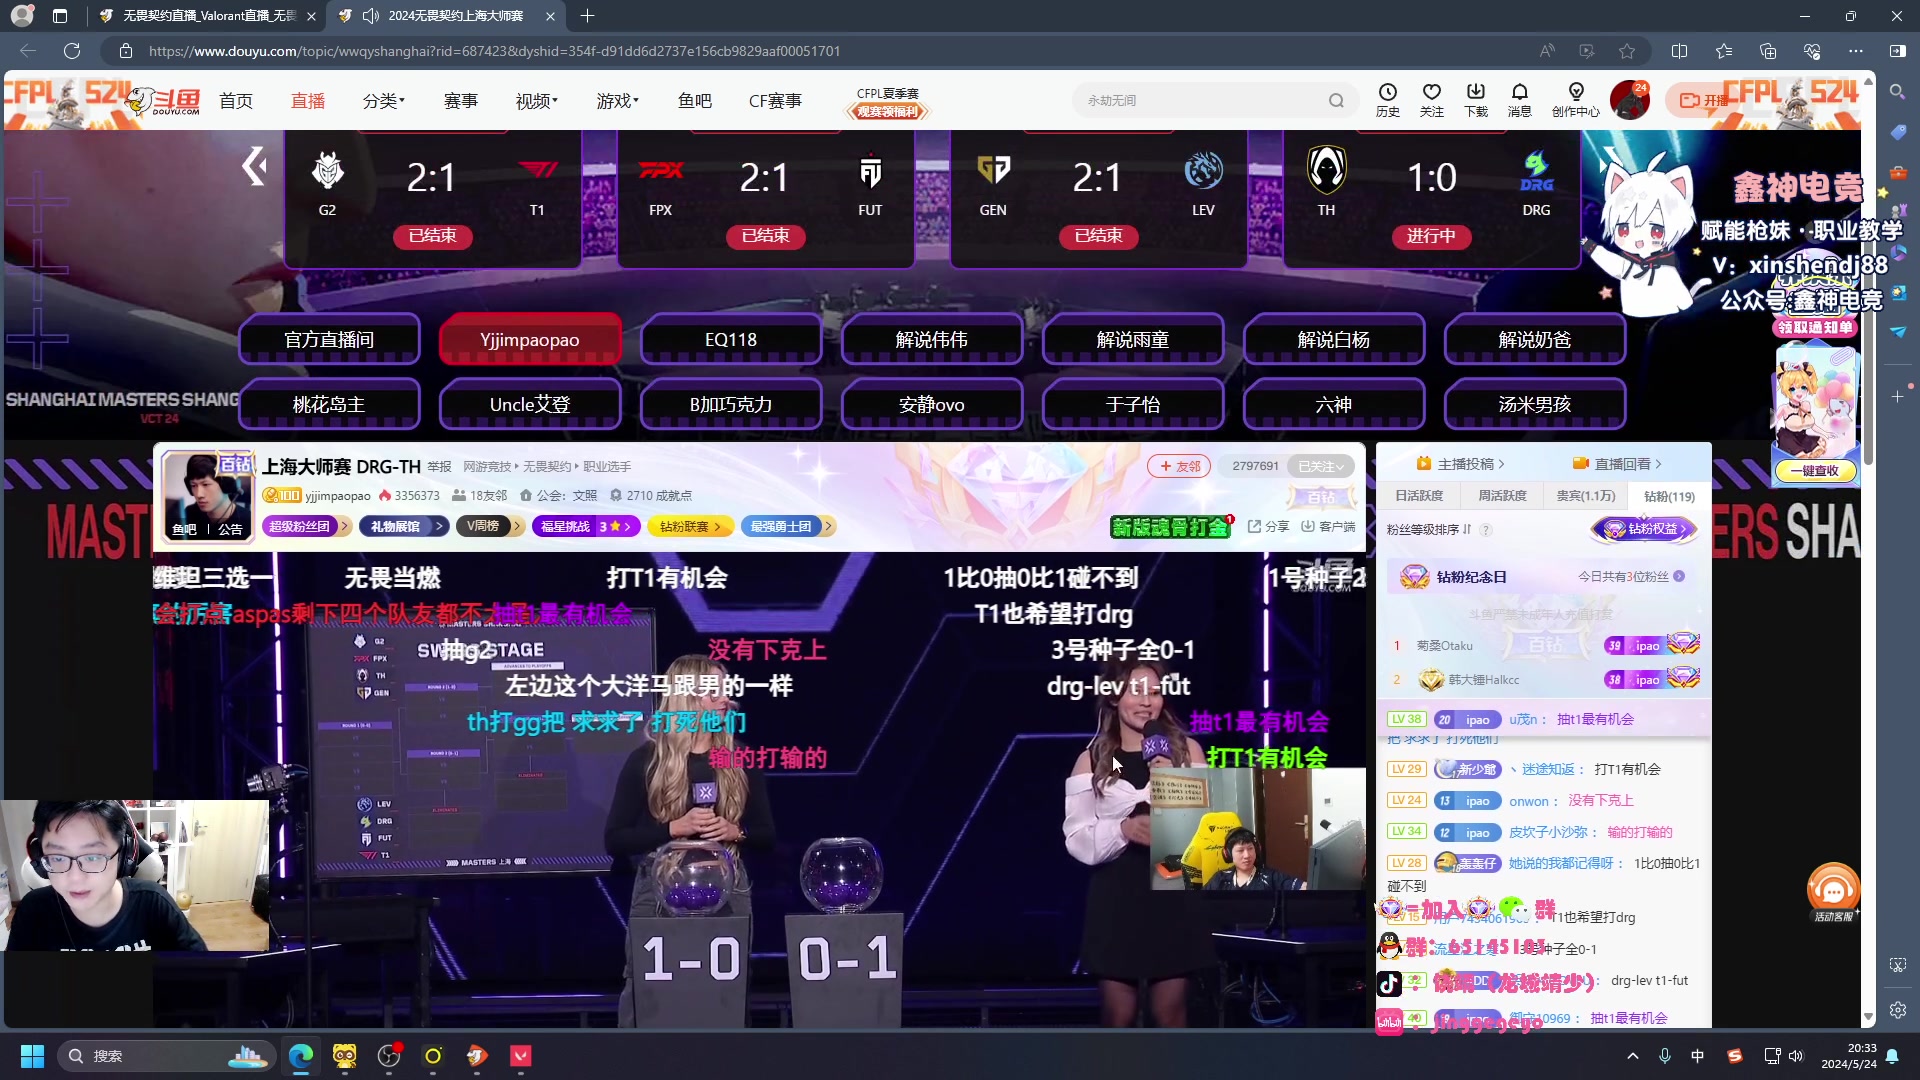Viewport: 1920px width, 1080px height.
Task: Switch input method 中 indicator
Action: coord(1697,1056)
